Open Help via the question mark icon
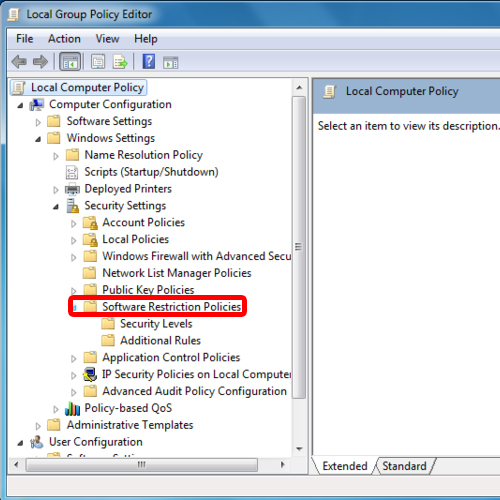Image resolution: width=500 pixels, height=500 pixels. pos(149,61)
